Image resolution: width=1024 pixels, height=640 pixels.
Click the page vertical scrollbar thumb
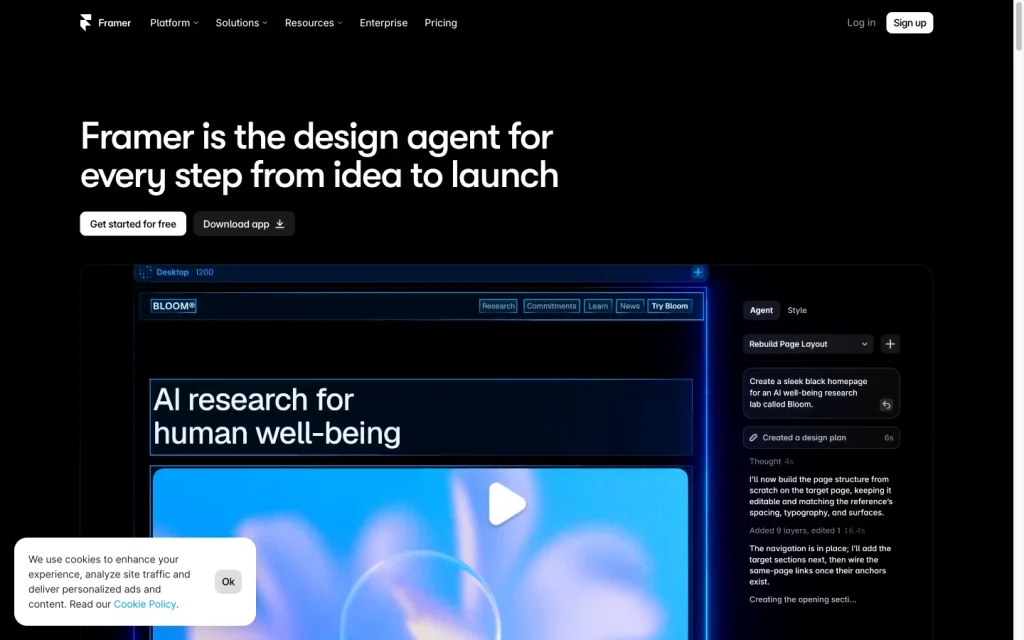(1018, 25)
